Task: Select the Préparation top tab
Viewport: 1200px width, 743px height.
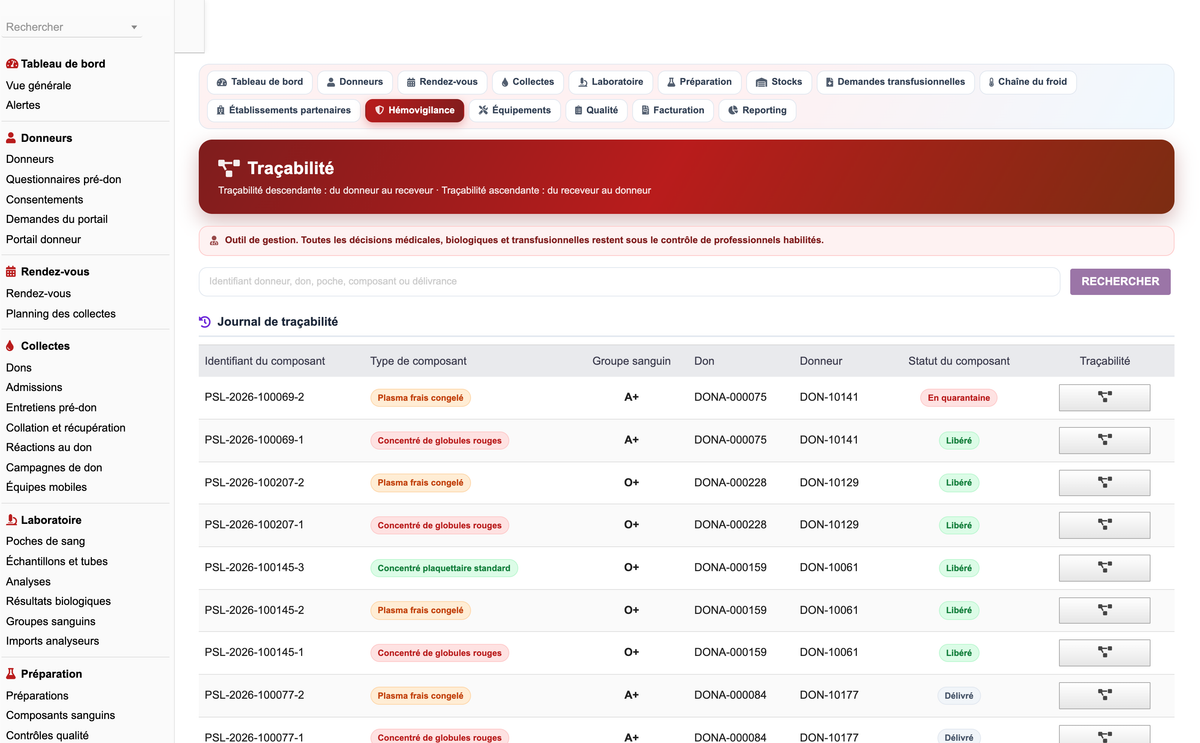Action: coord(700,82)
